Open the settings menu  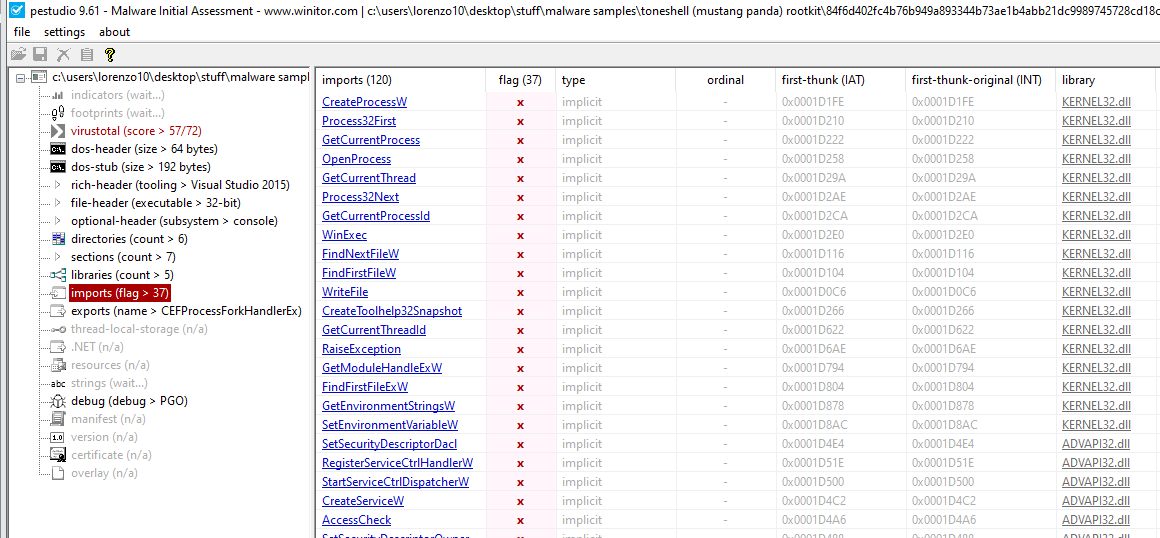pos(64,32)
